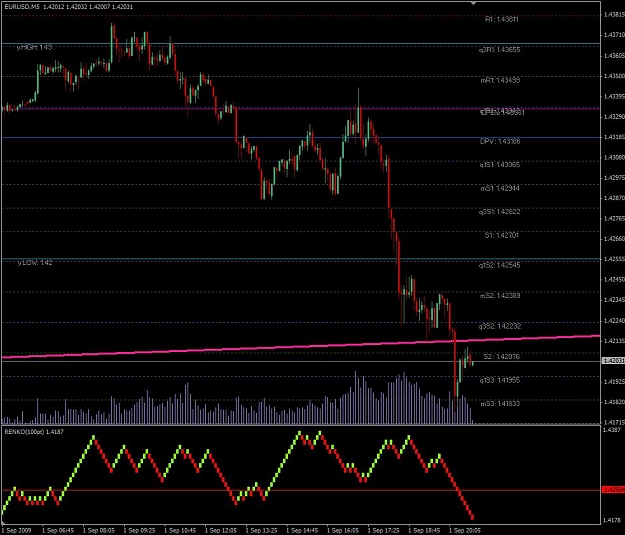The height and width of the screenshot is (535, 625).
Task: Click 1.42135 on the price axis
Action: [x=614, y=341]
